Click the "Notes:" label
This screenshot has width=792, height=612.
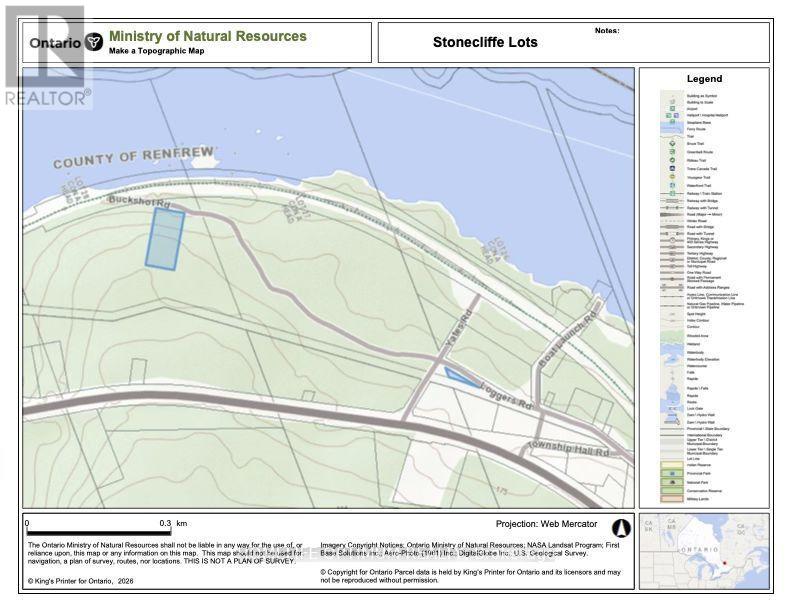tap(607, 30)
